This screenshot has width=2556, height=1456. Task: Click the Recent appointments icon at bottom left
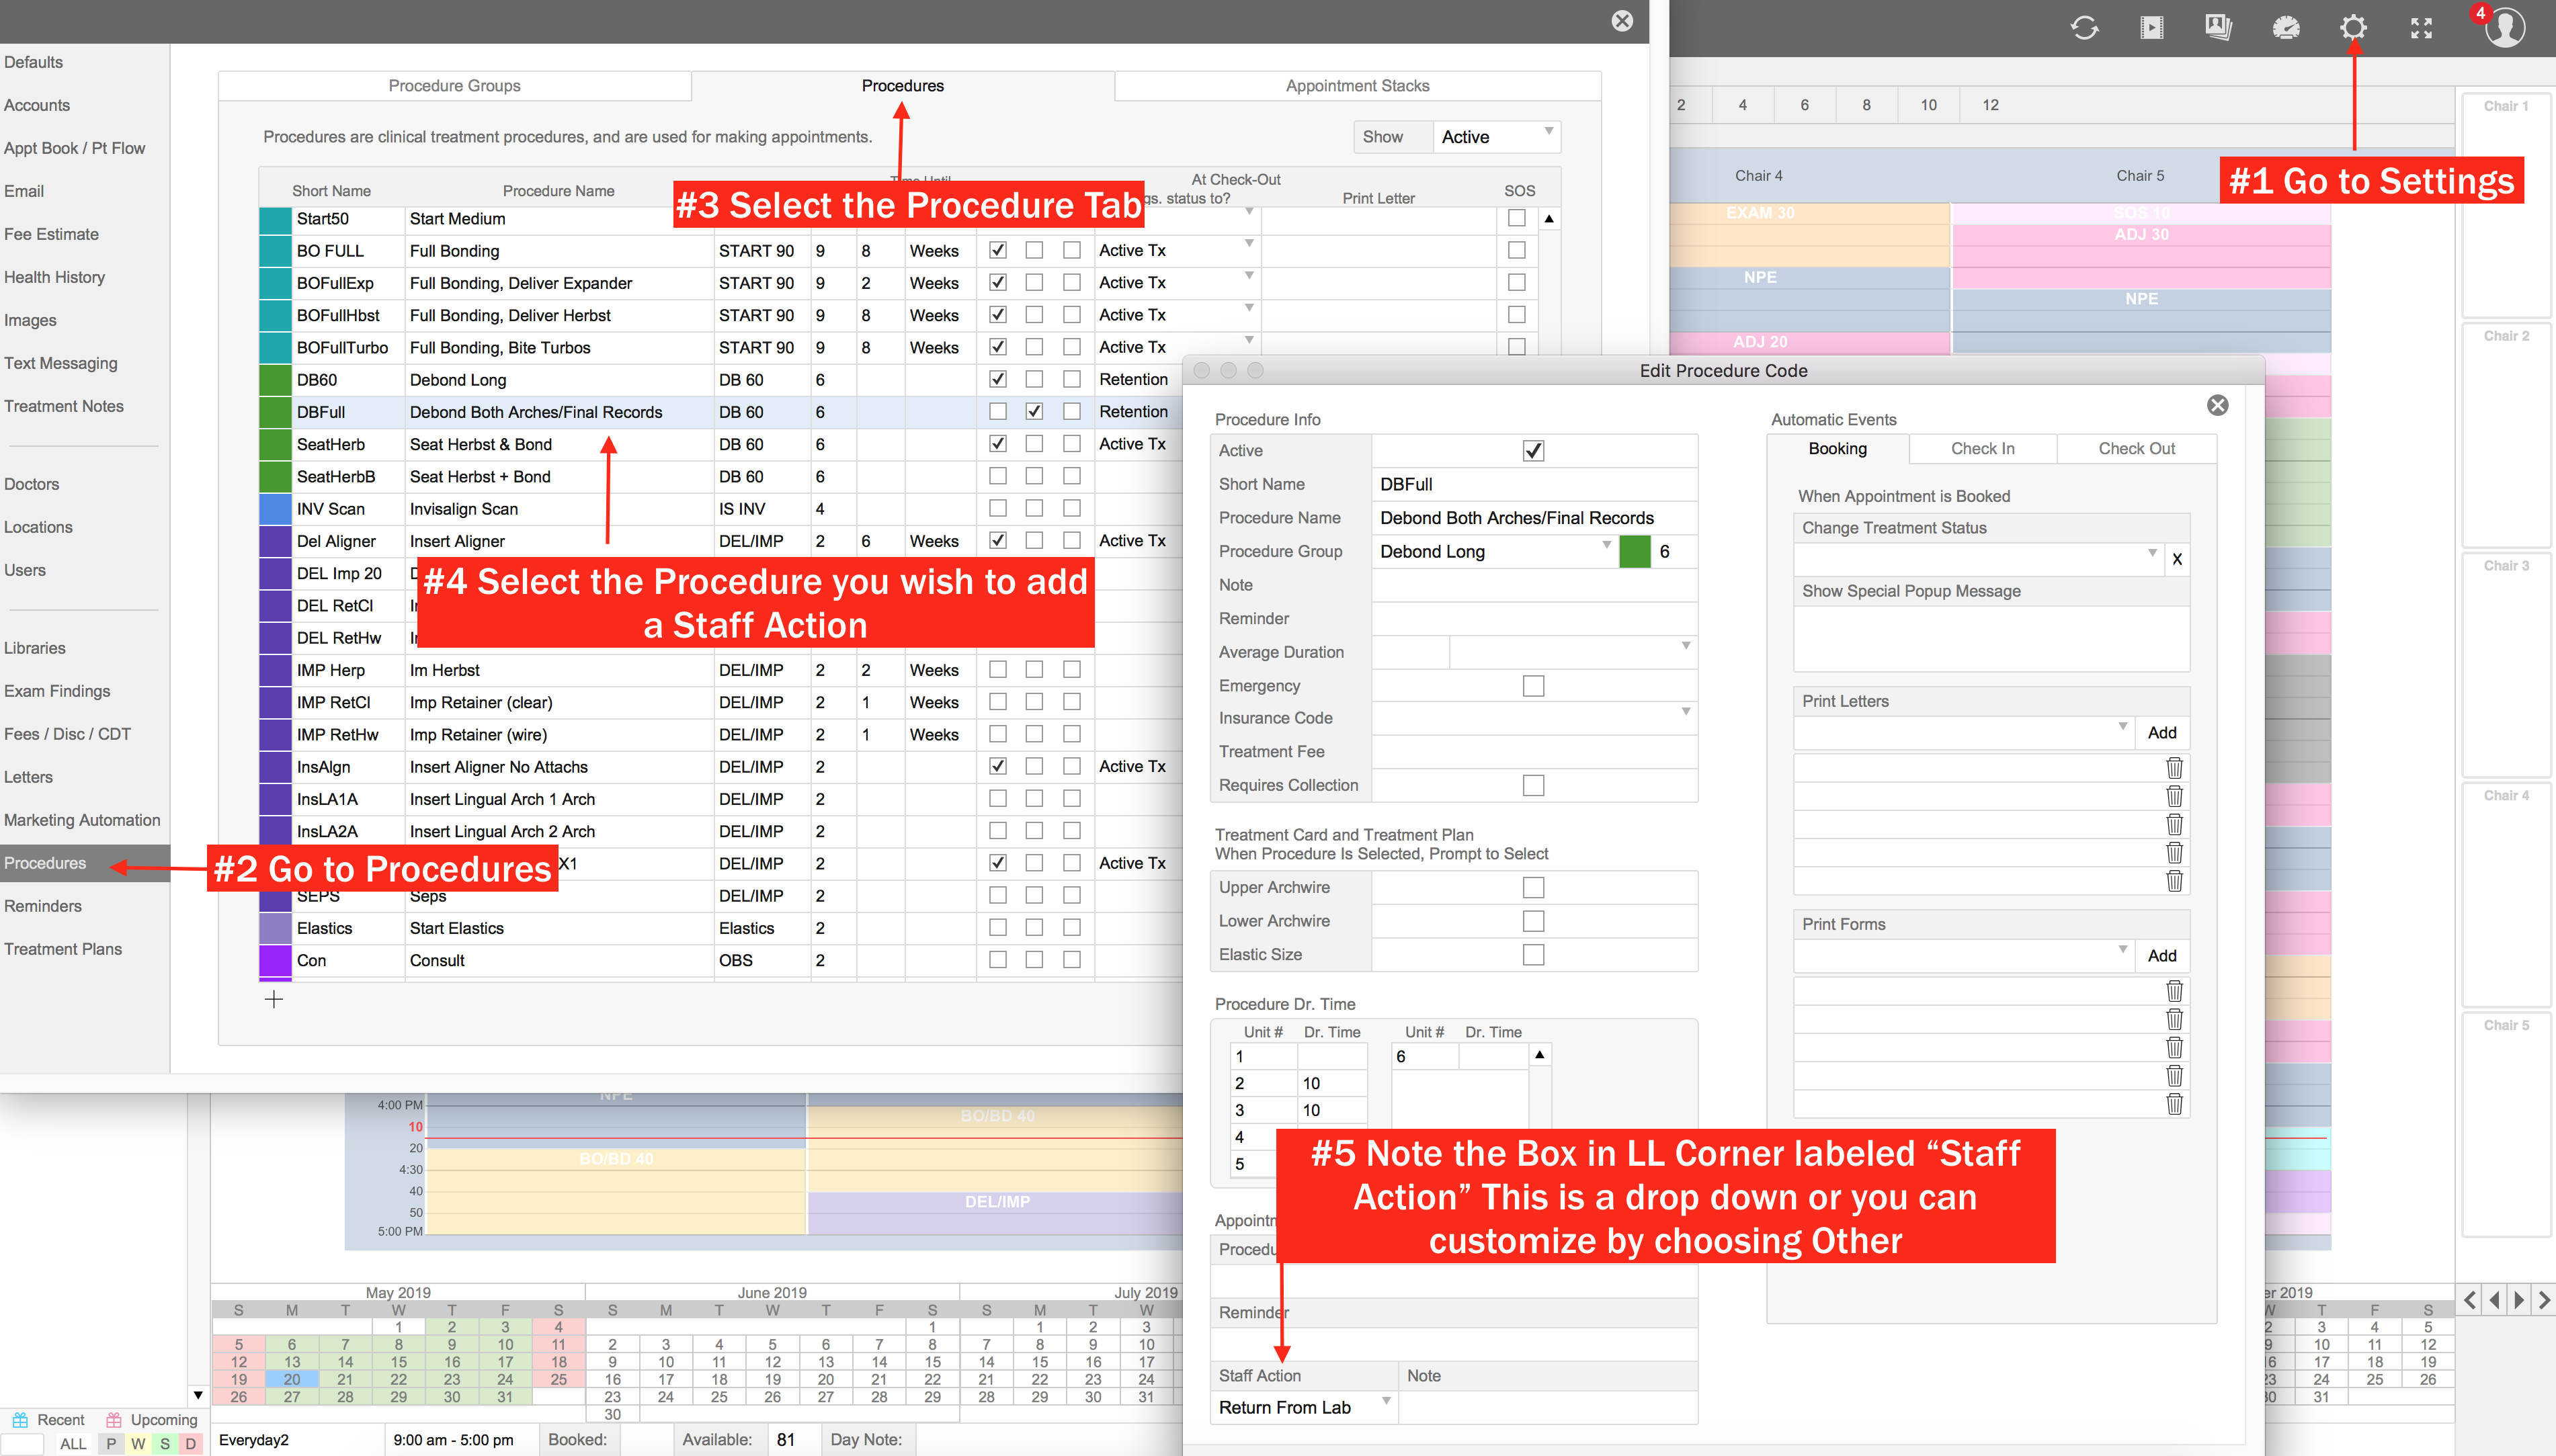20,1420
